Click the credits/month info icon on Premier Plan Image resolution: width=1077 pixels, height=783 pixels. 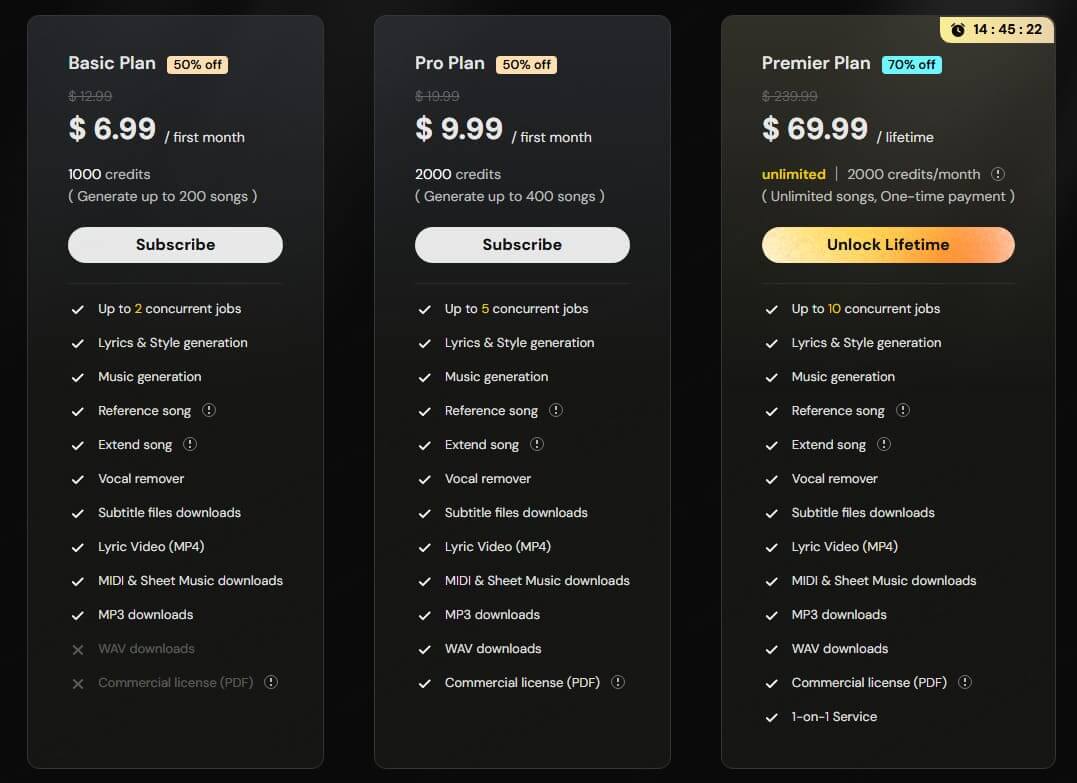(998, 173)
